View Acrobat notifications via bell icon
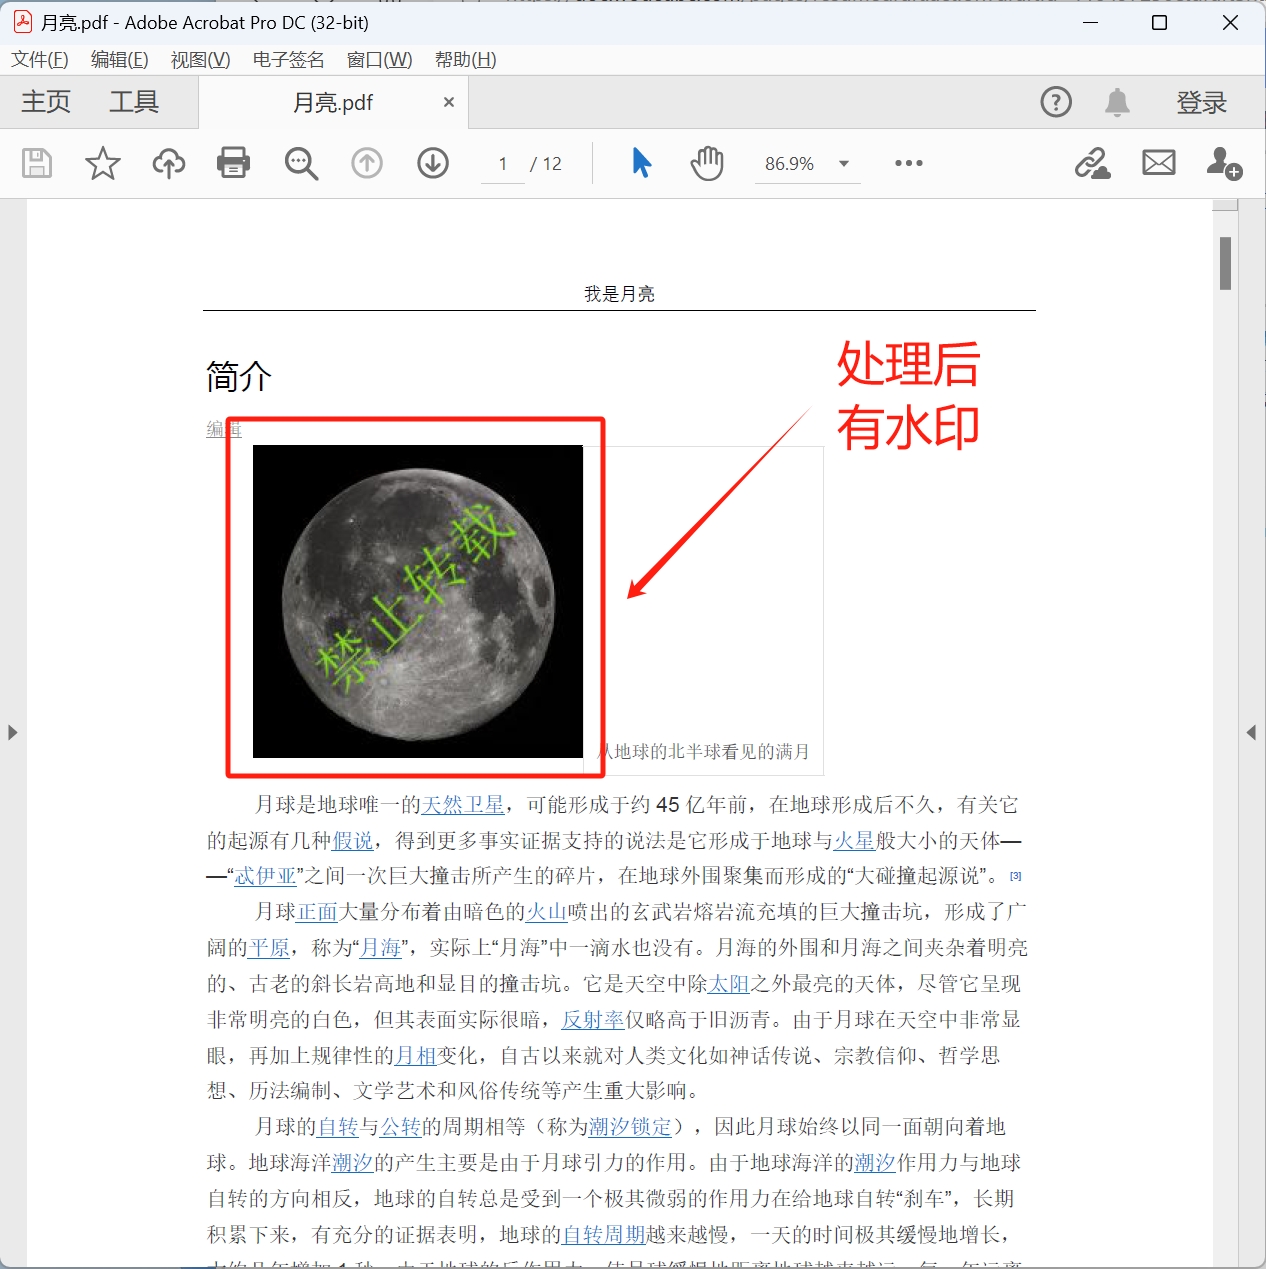The image size is (1266, 1269). (1117, 101)
